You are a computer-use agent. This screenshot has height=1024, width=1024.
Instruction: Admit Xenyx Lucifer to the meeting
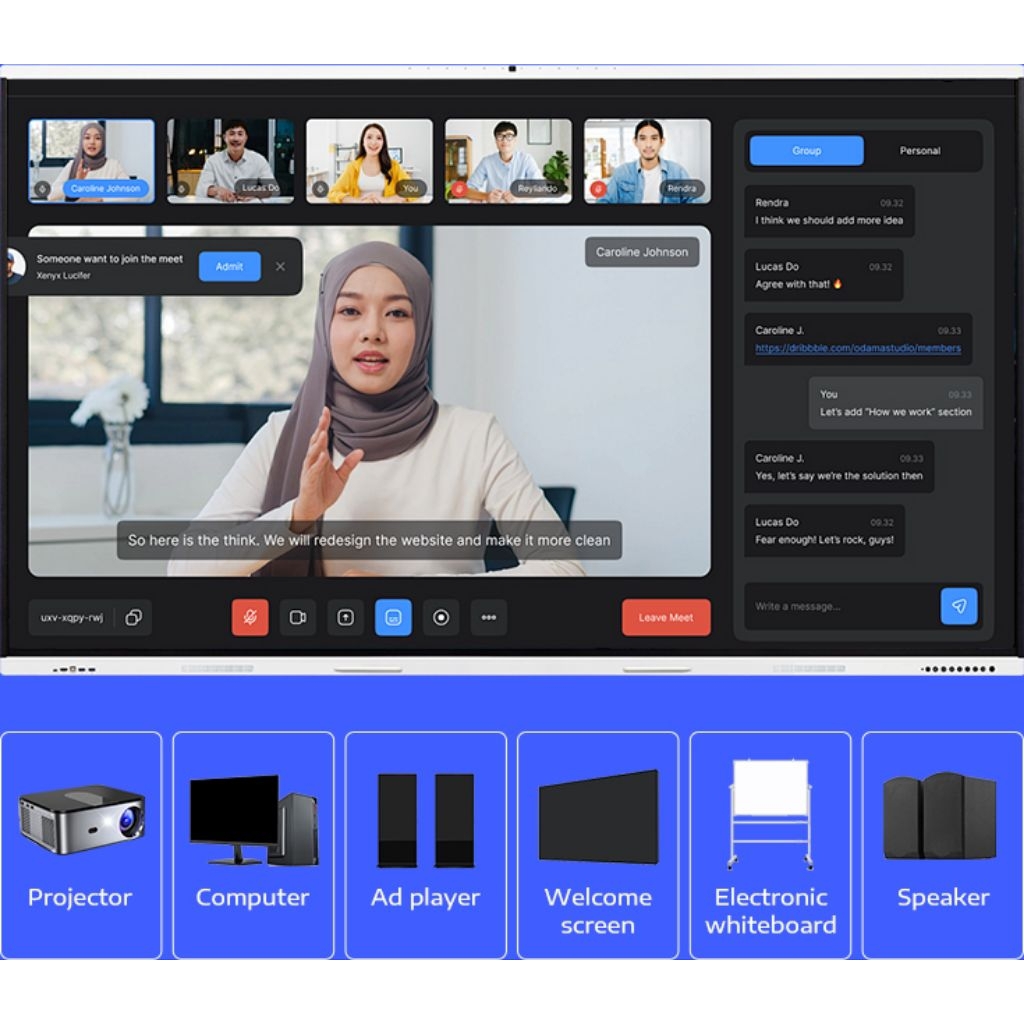click(229, 266)
